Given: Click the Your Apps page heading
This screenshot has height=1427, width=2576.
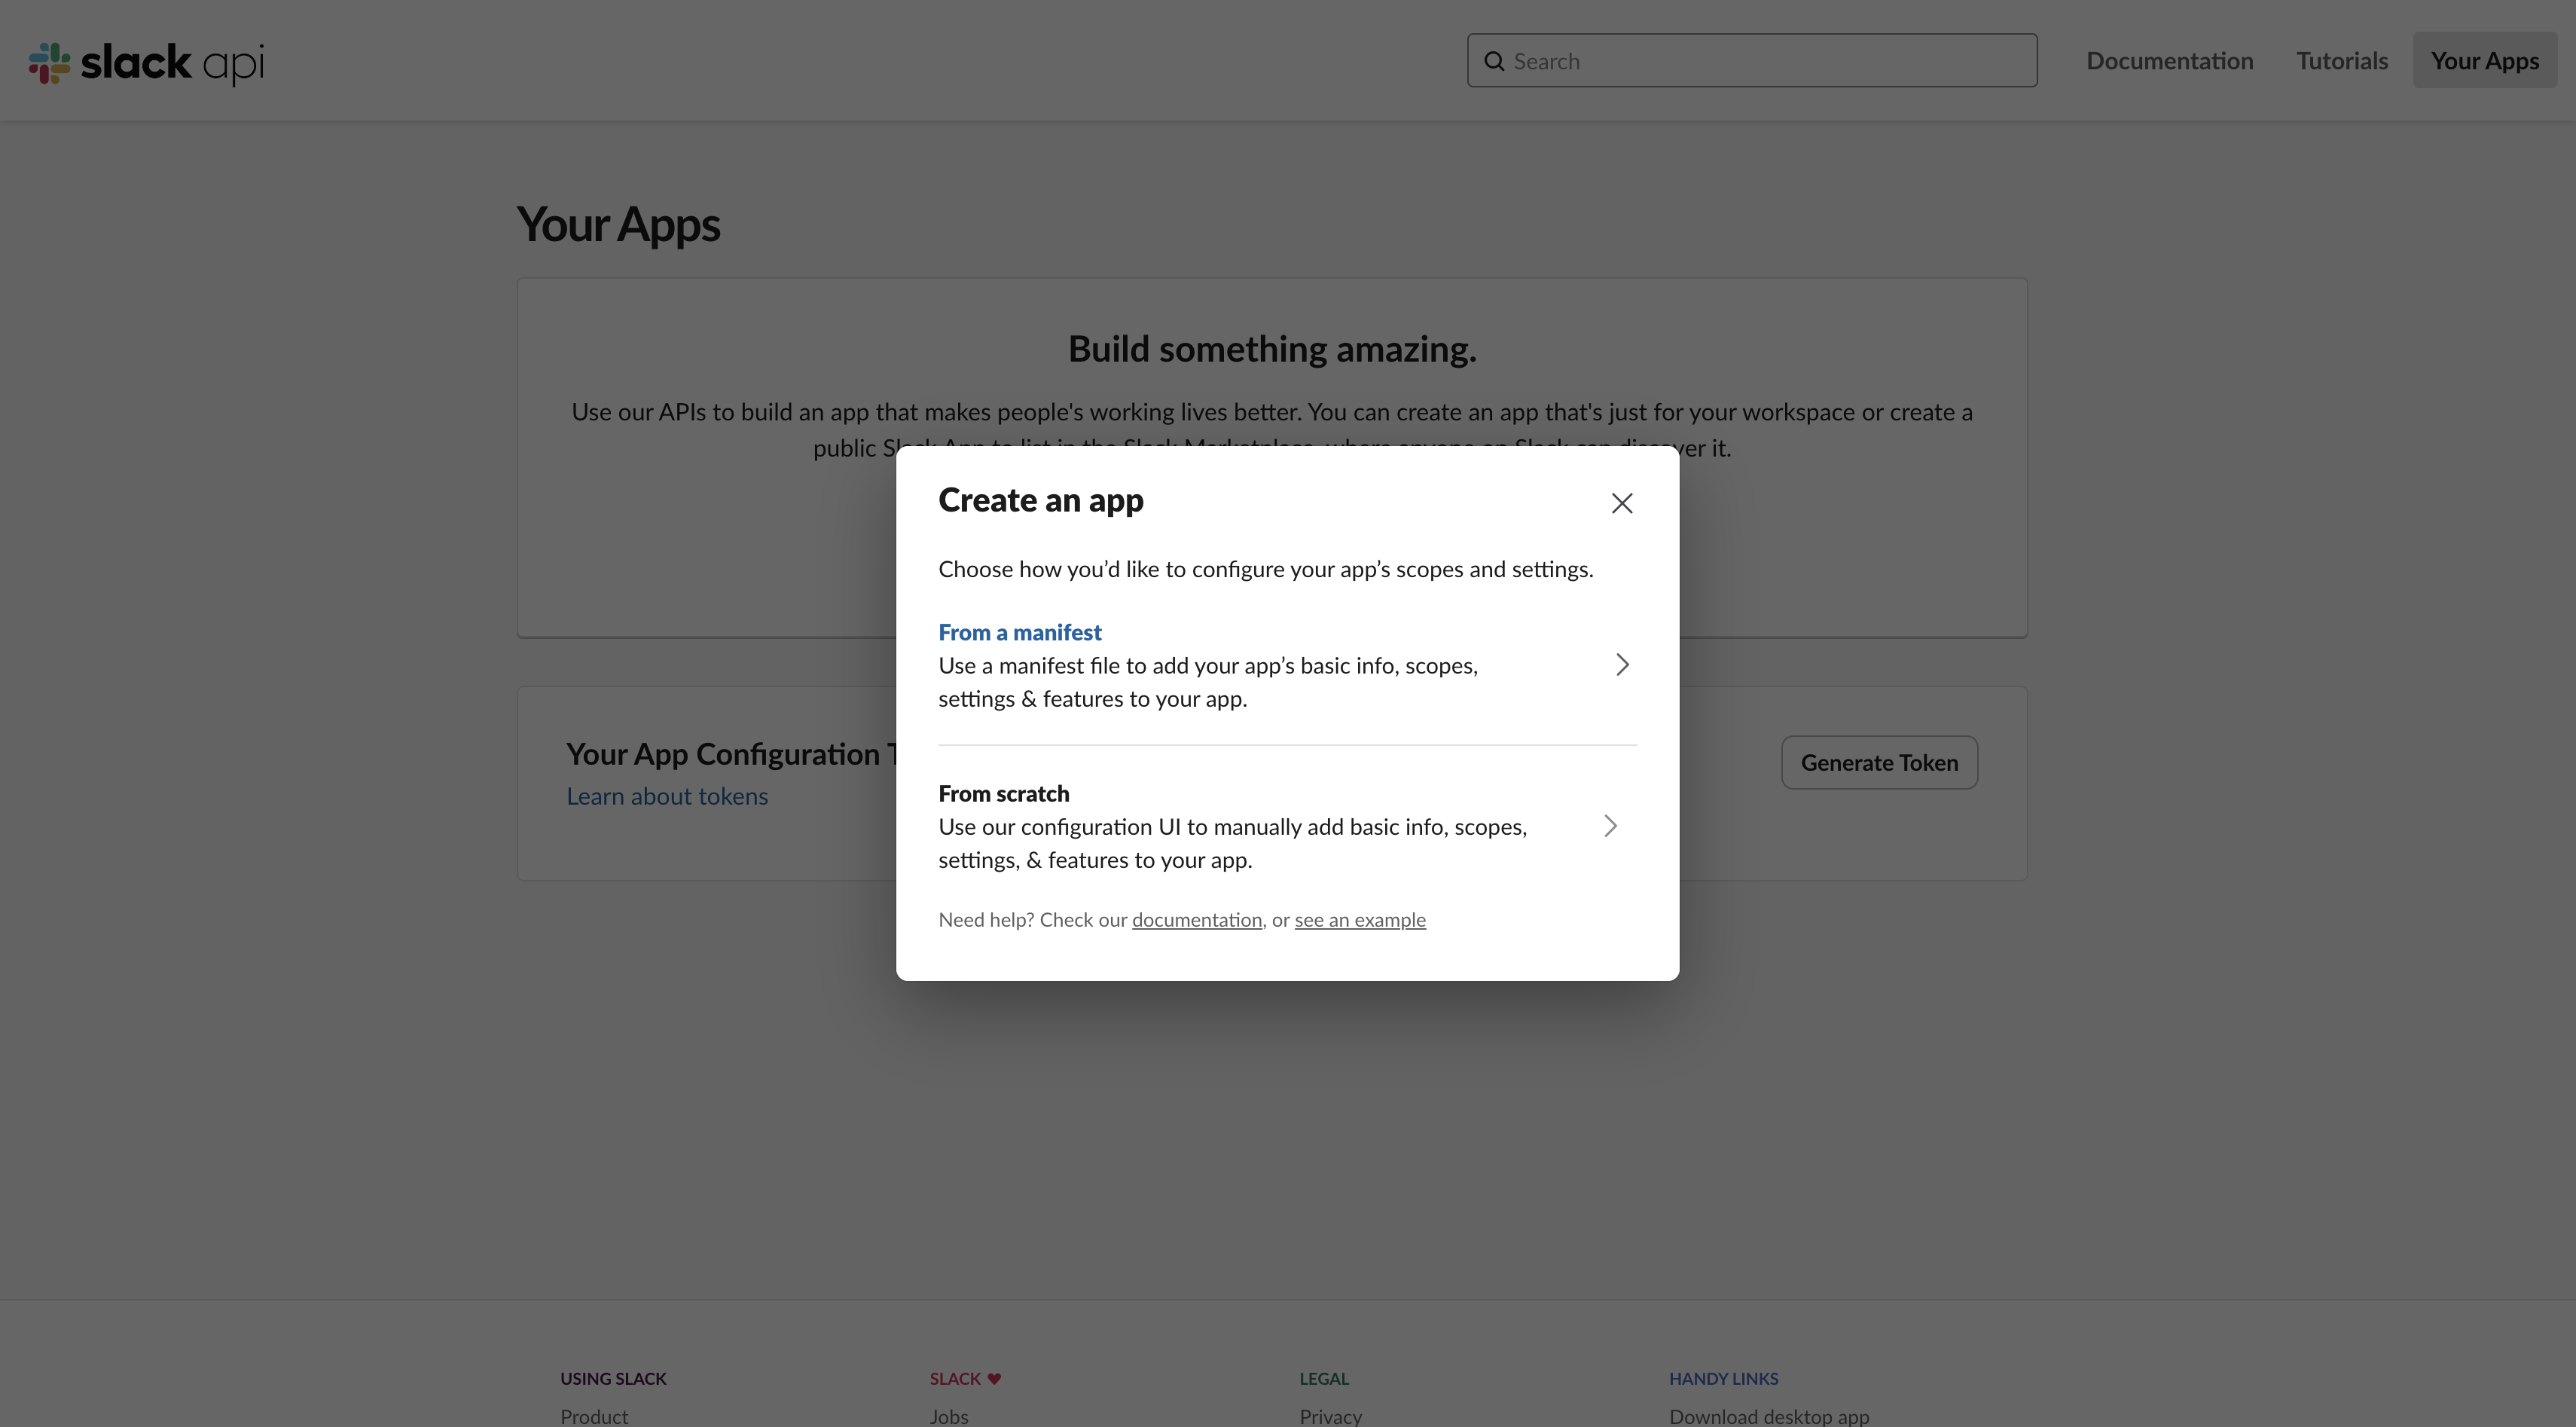Looking at the screenshot, I should [618, 224].
